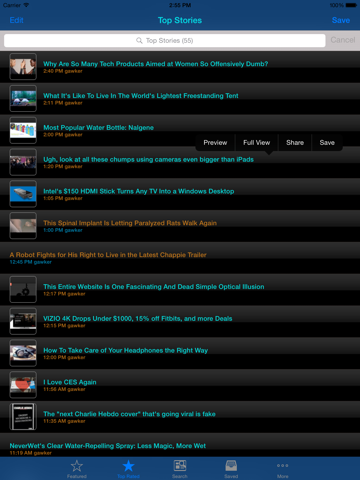Open 'Intel's $150 HDMI Stick' headline

tap(139, 191)
